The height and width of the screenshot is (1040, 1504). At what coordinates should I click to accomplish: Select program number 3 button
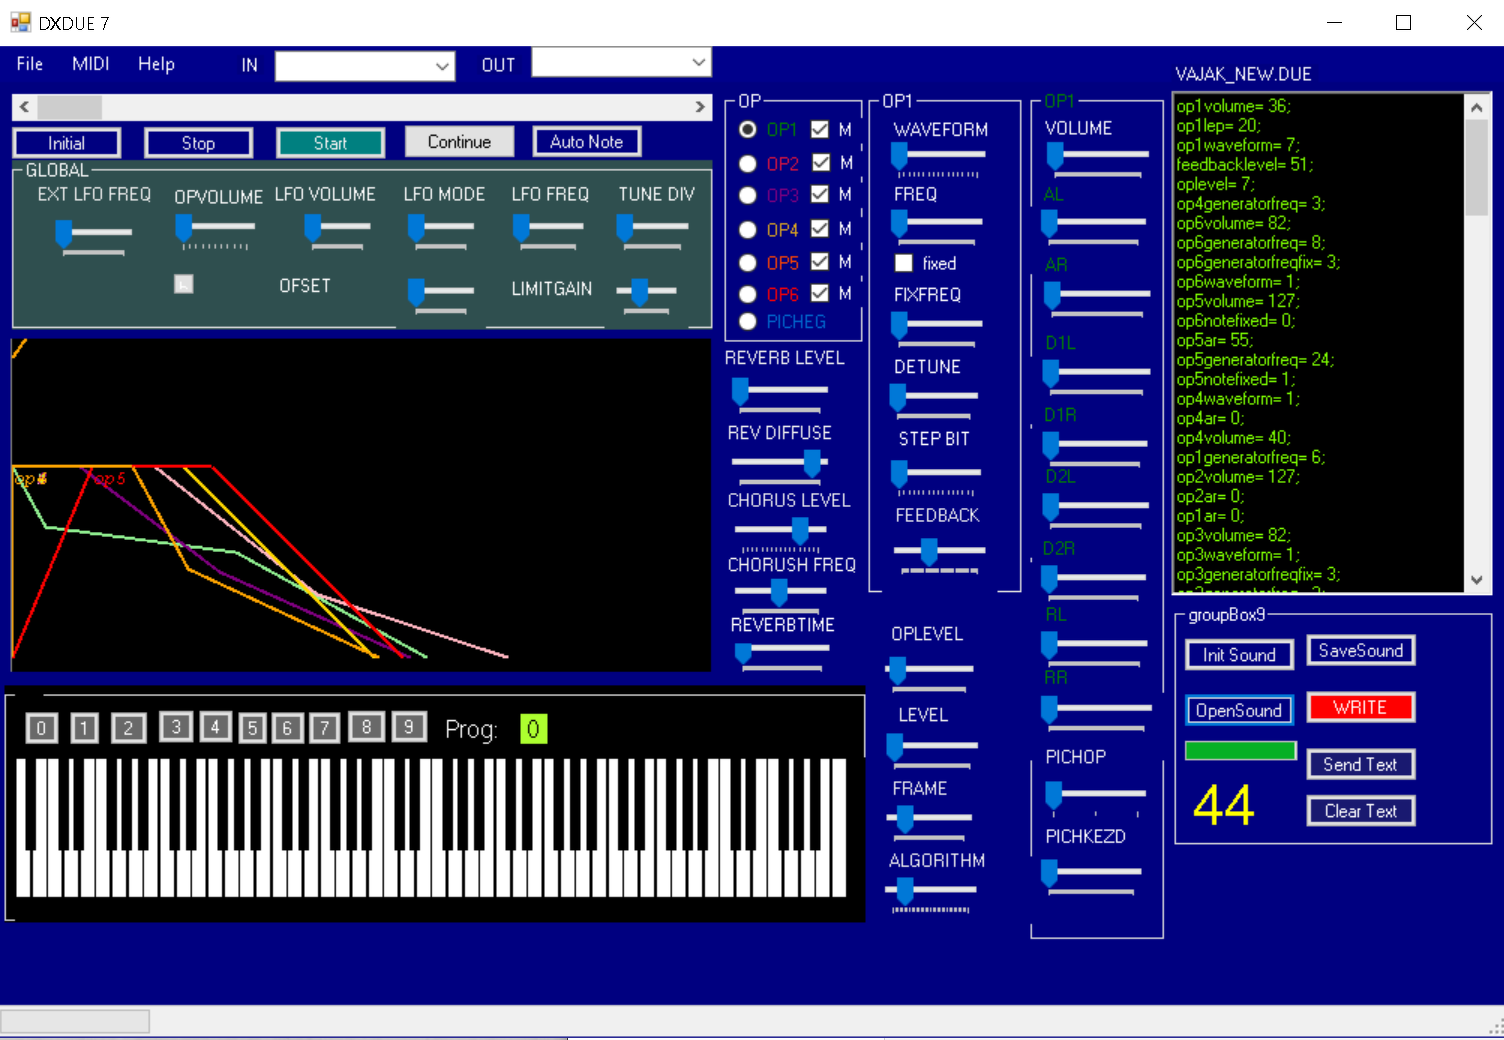(x=176, y=727)
